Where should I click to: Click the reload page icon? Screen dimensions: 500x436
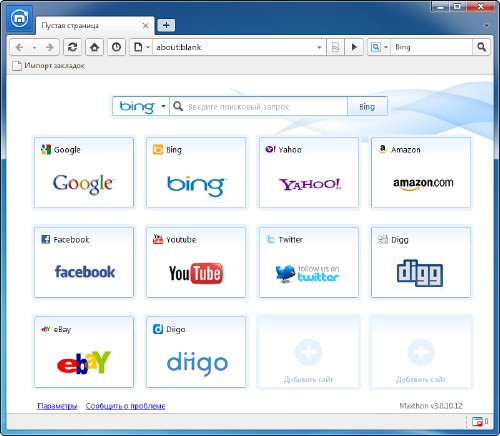click(x=72, y=47)
